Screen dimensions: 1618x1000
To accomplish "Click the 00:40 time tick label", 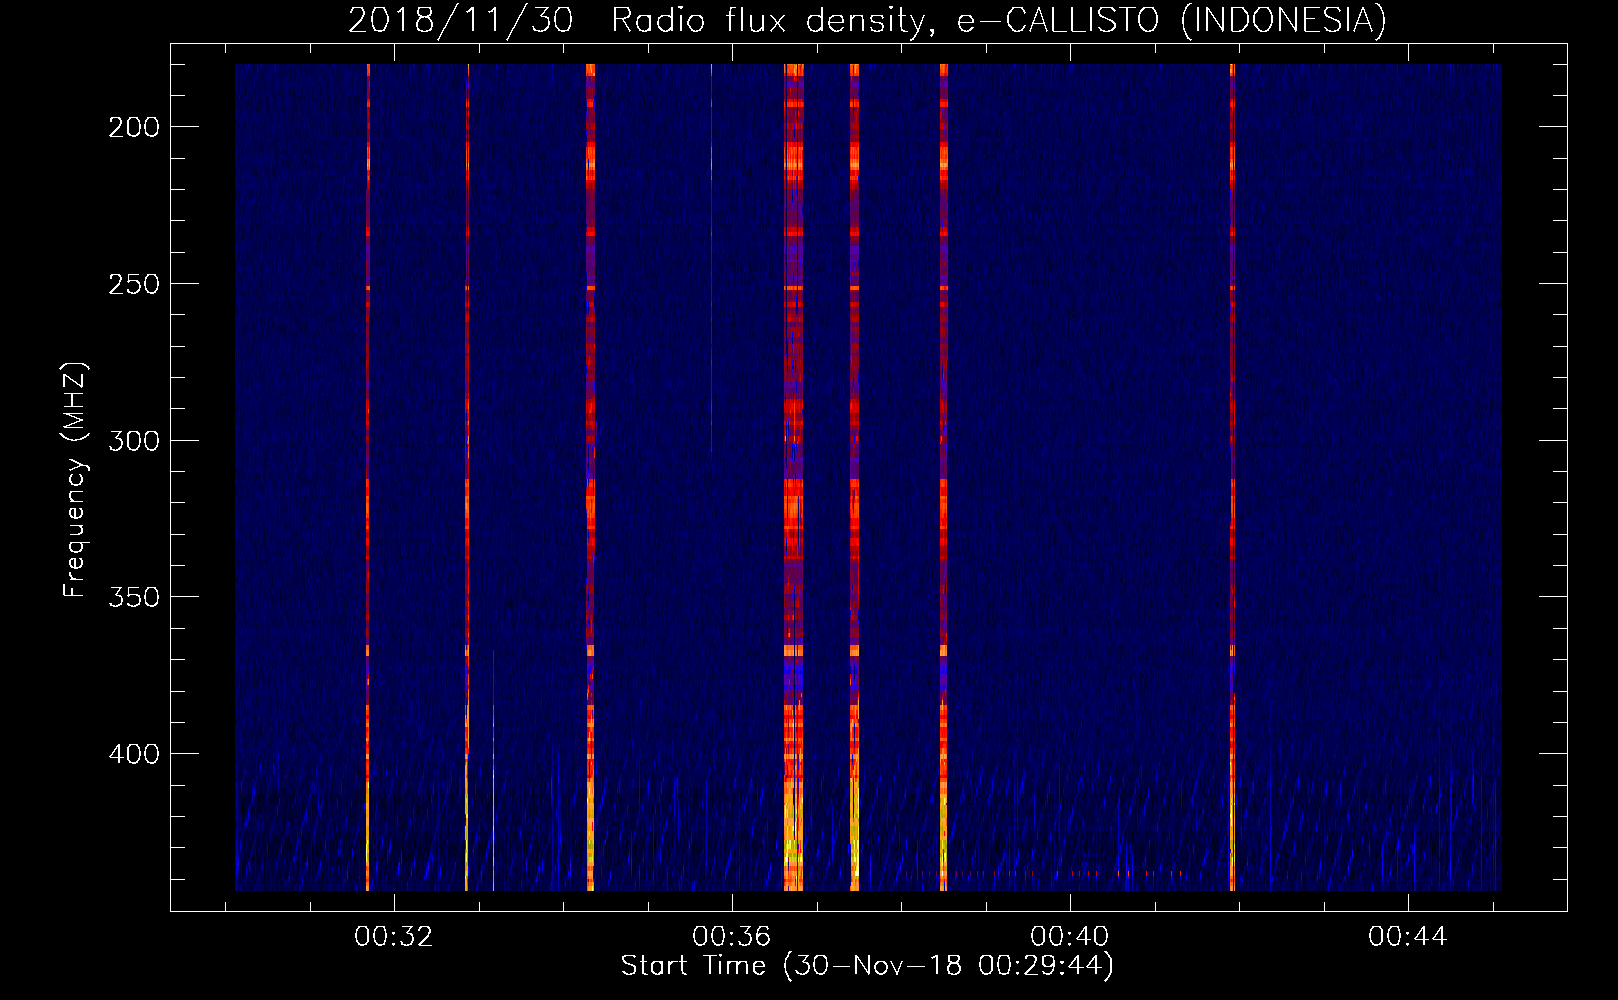I will (1070, 937).
